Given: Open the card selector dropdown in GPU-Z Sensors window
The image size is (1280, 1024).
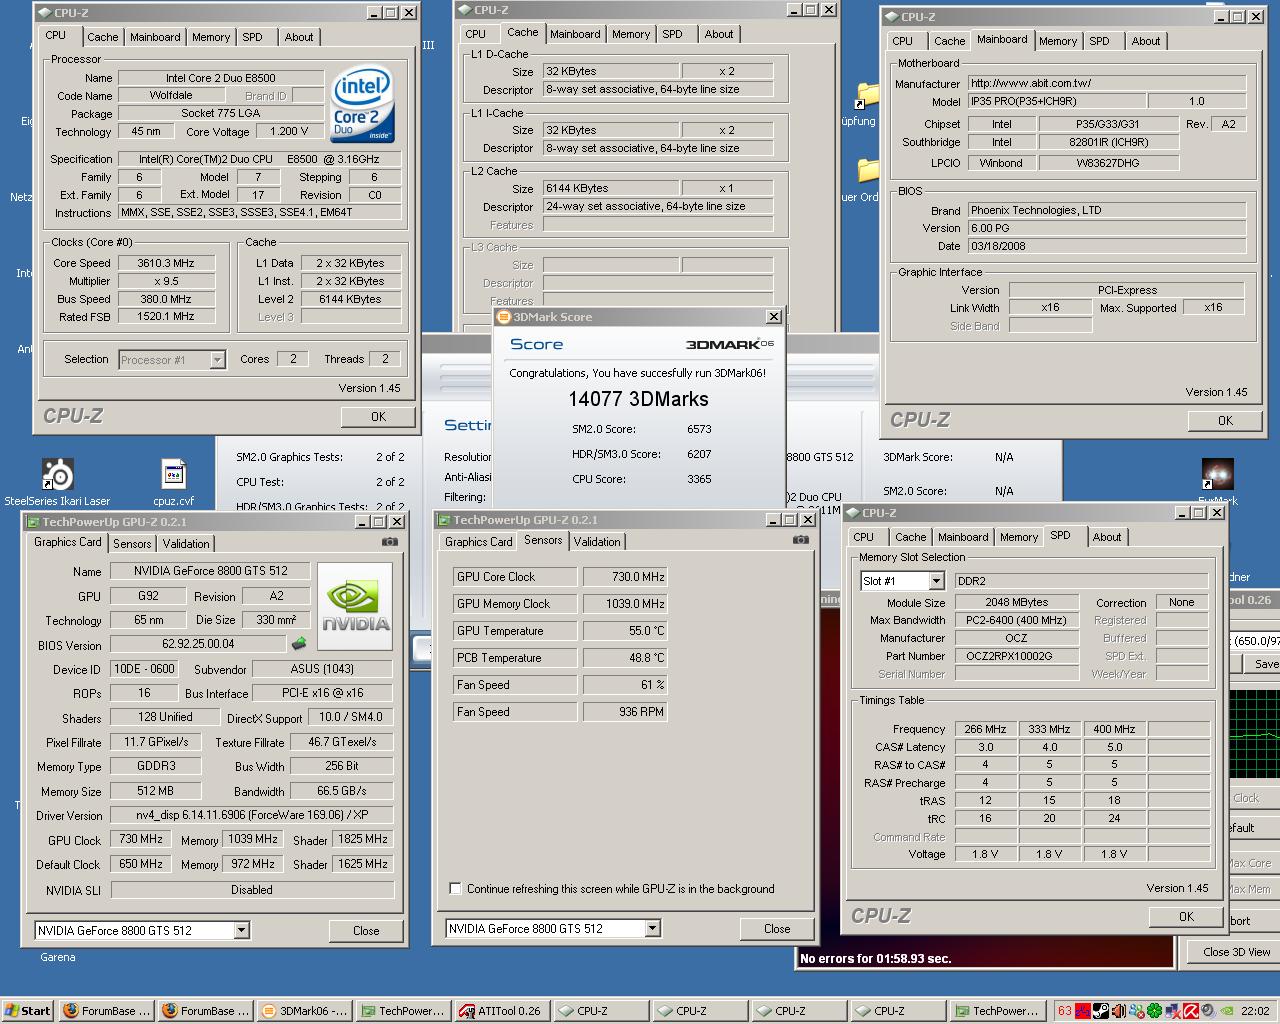Looking at the screenshot, I should click(652, 928).
